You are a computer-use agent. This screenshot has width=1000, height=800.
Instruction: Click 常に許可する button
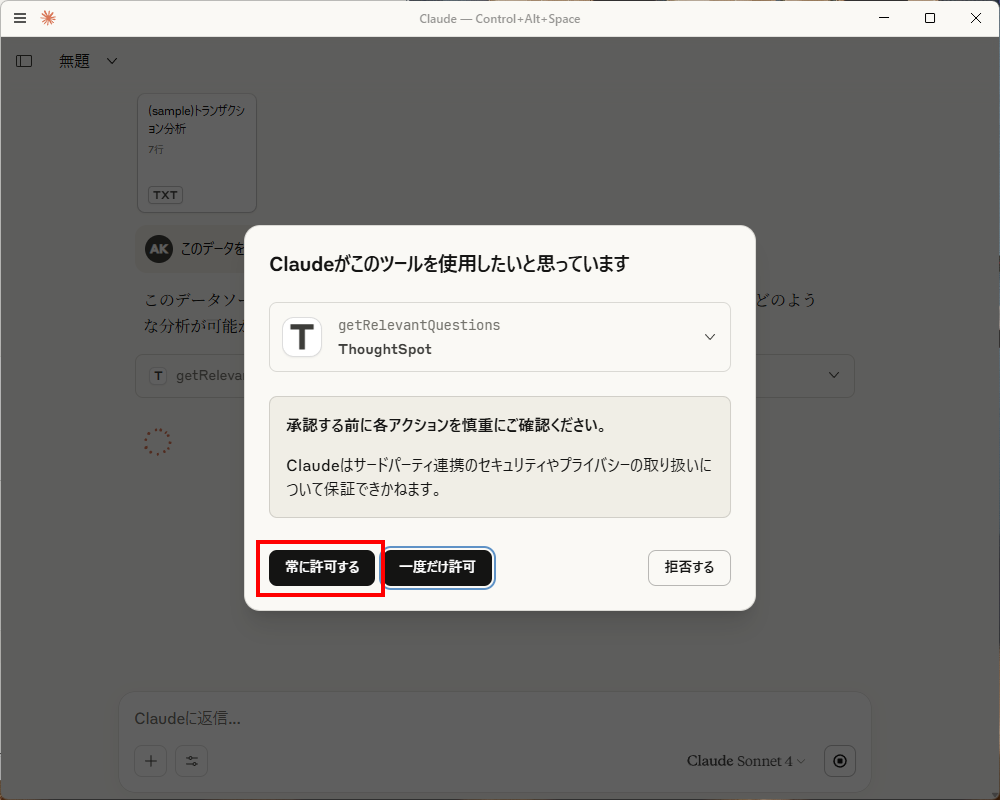point(322,567)
